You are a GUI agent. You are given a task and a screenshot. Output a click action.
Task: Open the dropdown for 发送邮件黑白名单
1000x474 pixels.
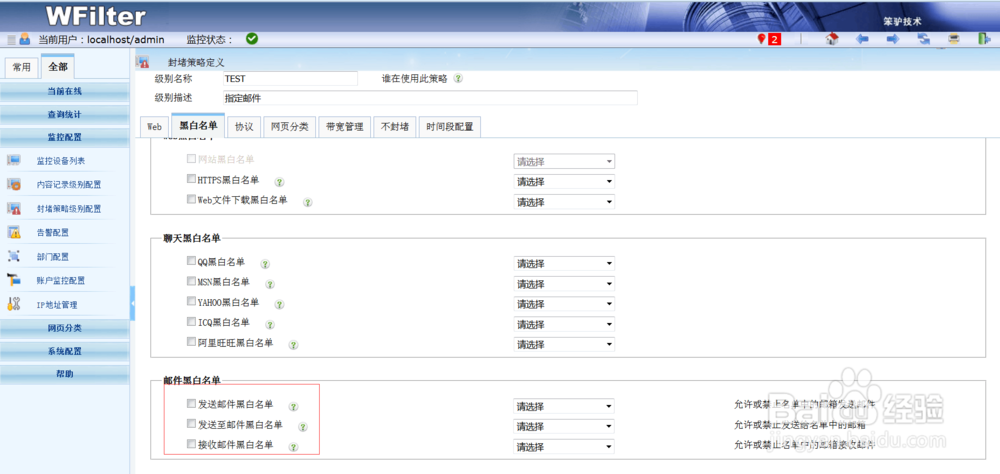(x=564, y=406)
